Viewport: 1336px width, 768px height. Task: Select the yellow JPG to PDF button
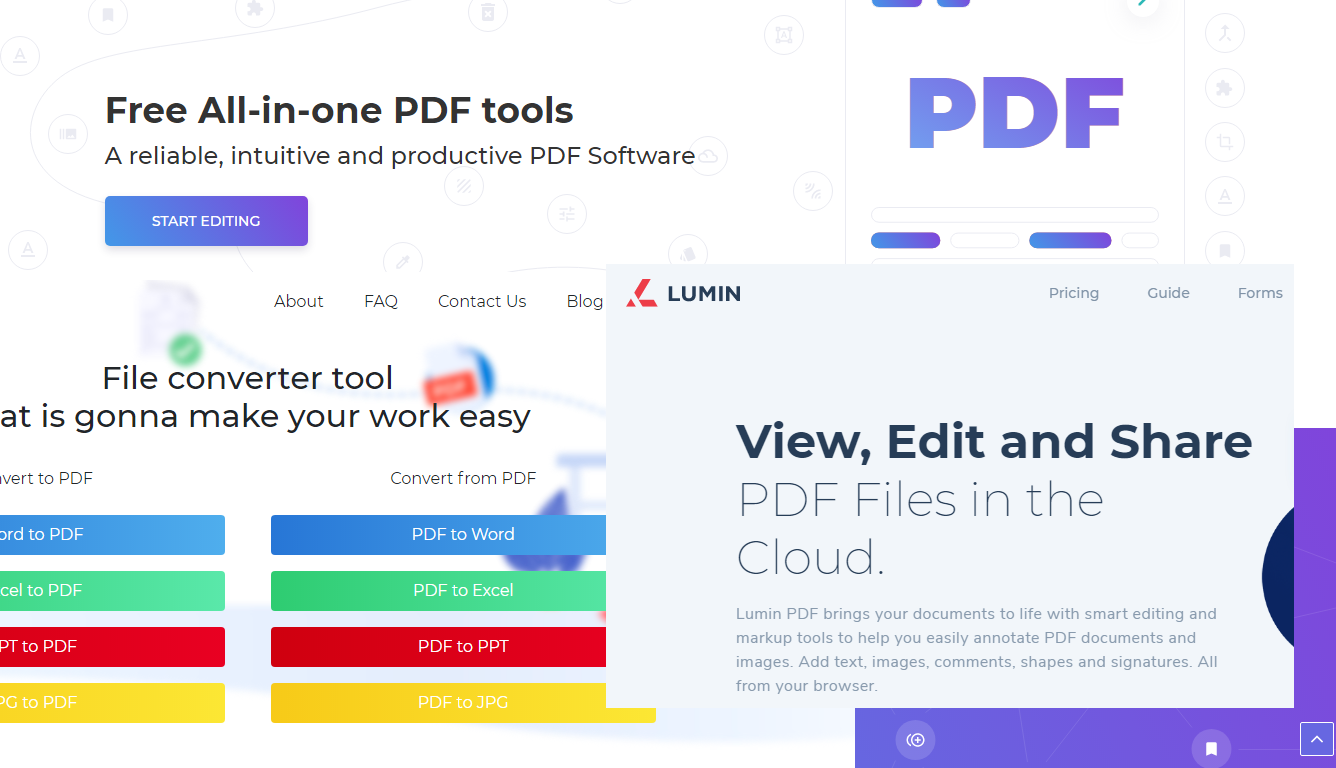click(112, 703)
